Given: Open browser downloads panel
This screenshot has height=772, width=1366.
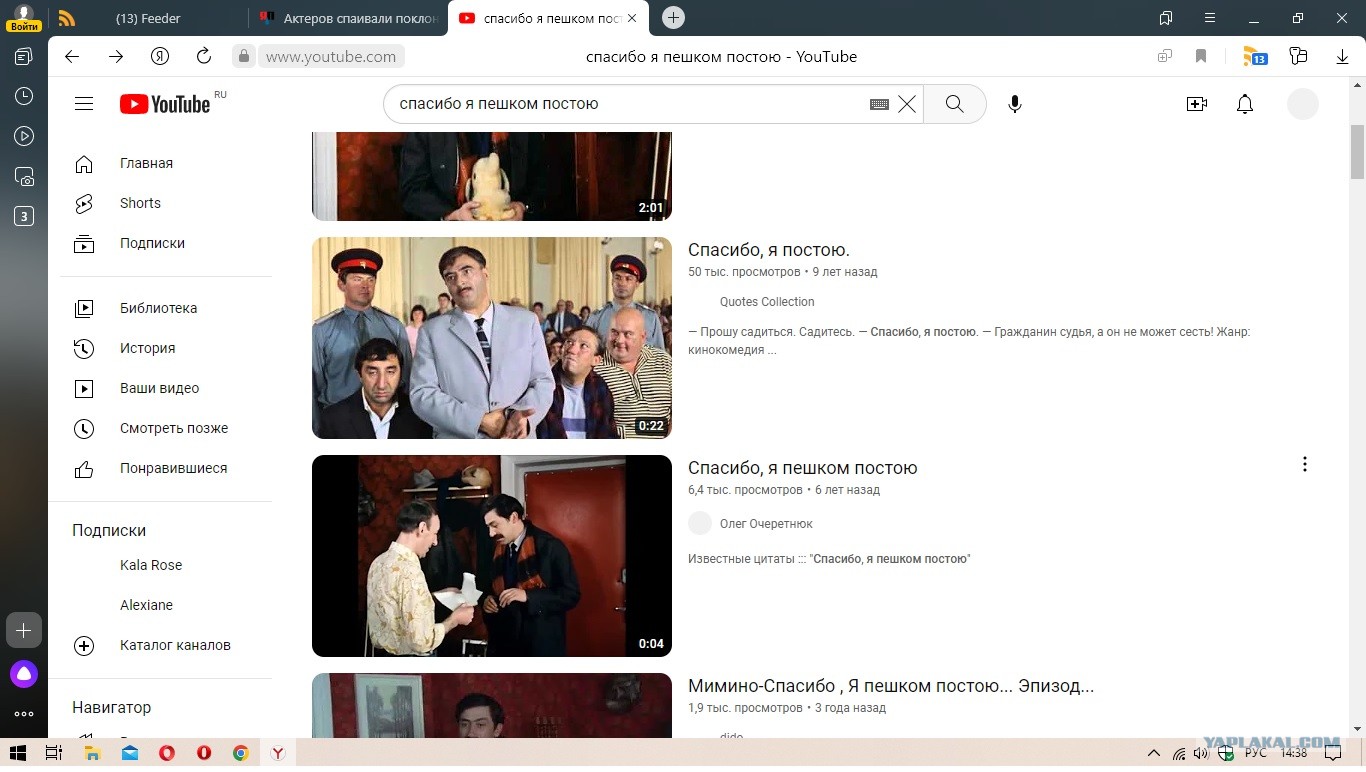Looking at the screenshot, I should coord(1343,57).
